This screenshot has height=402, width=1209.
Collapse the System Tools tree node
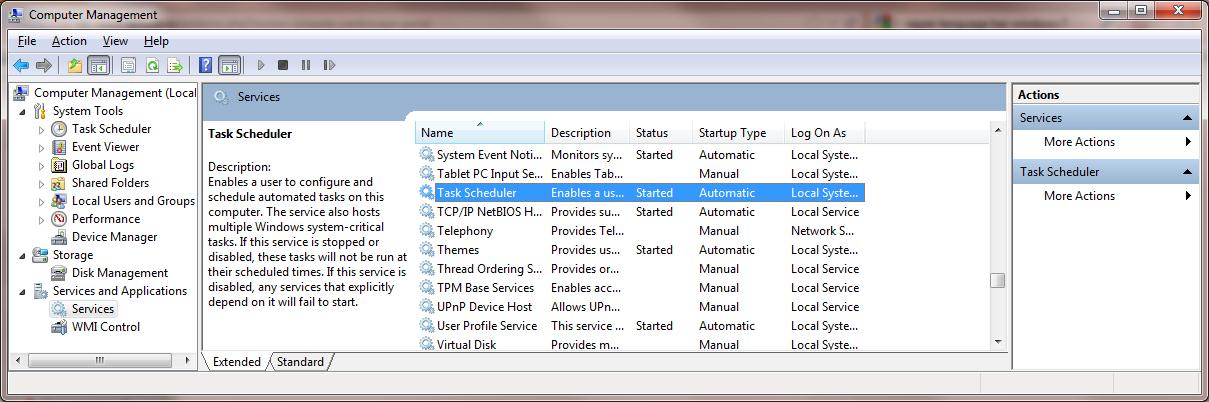click(x=23, y=111)
